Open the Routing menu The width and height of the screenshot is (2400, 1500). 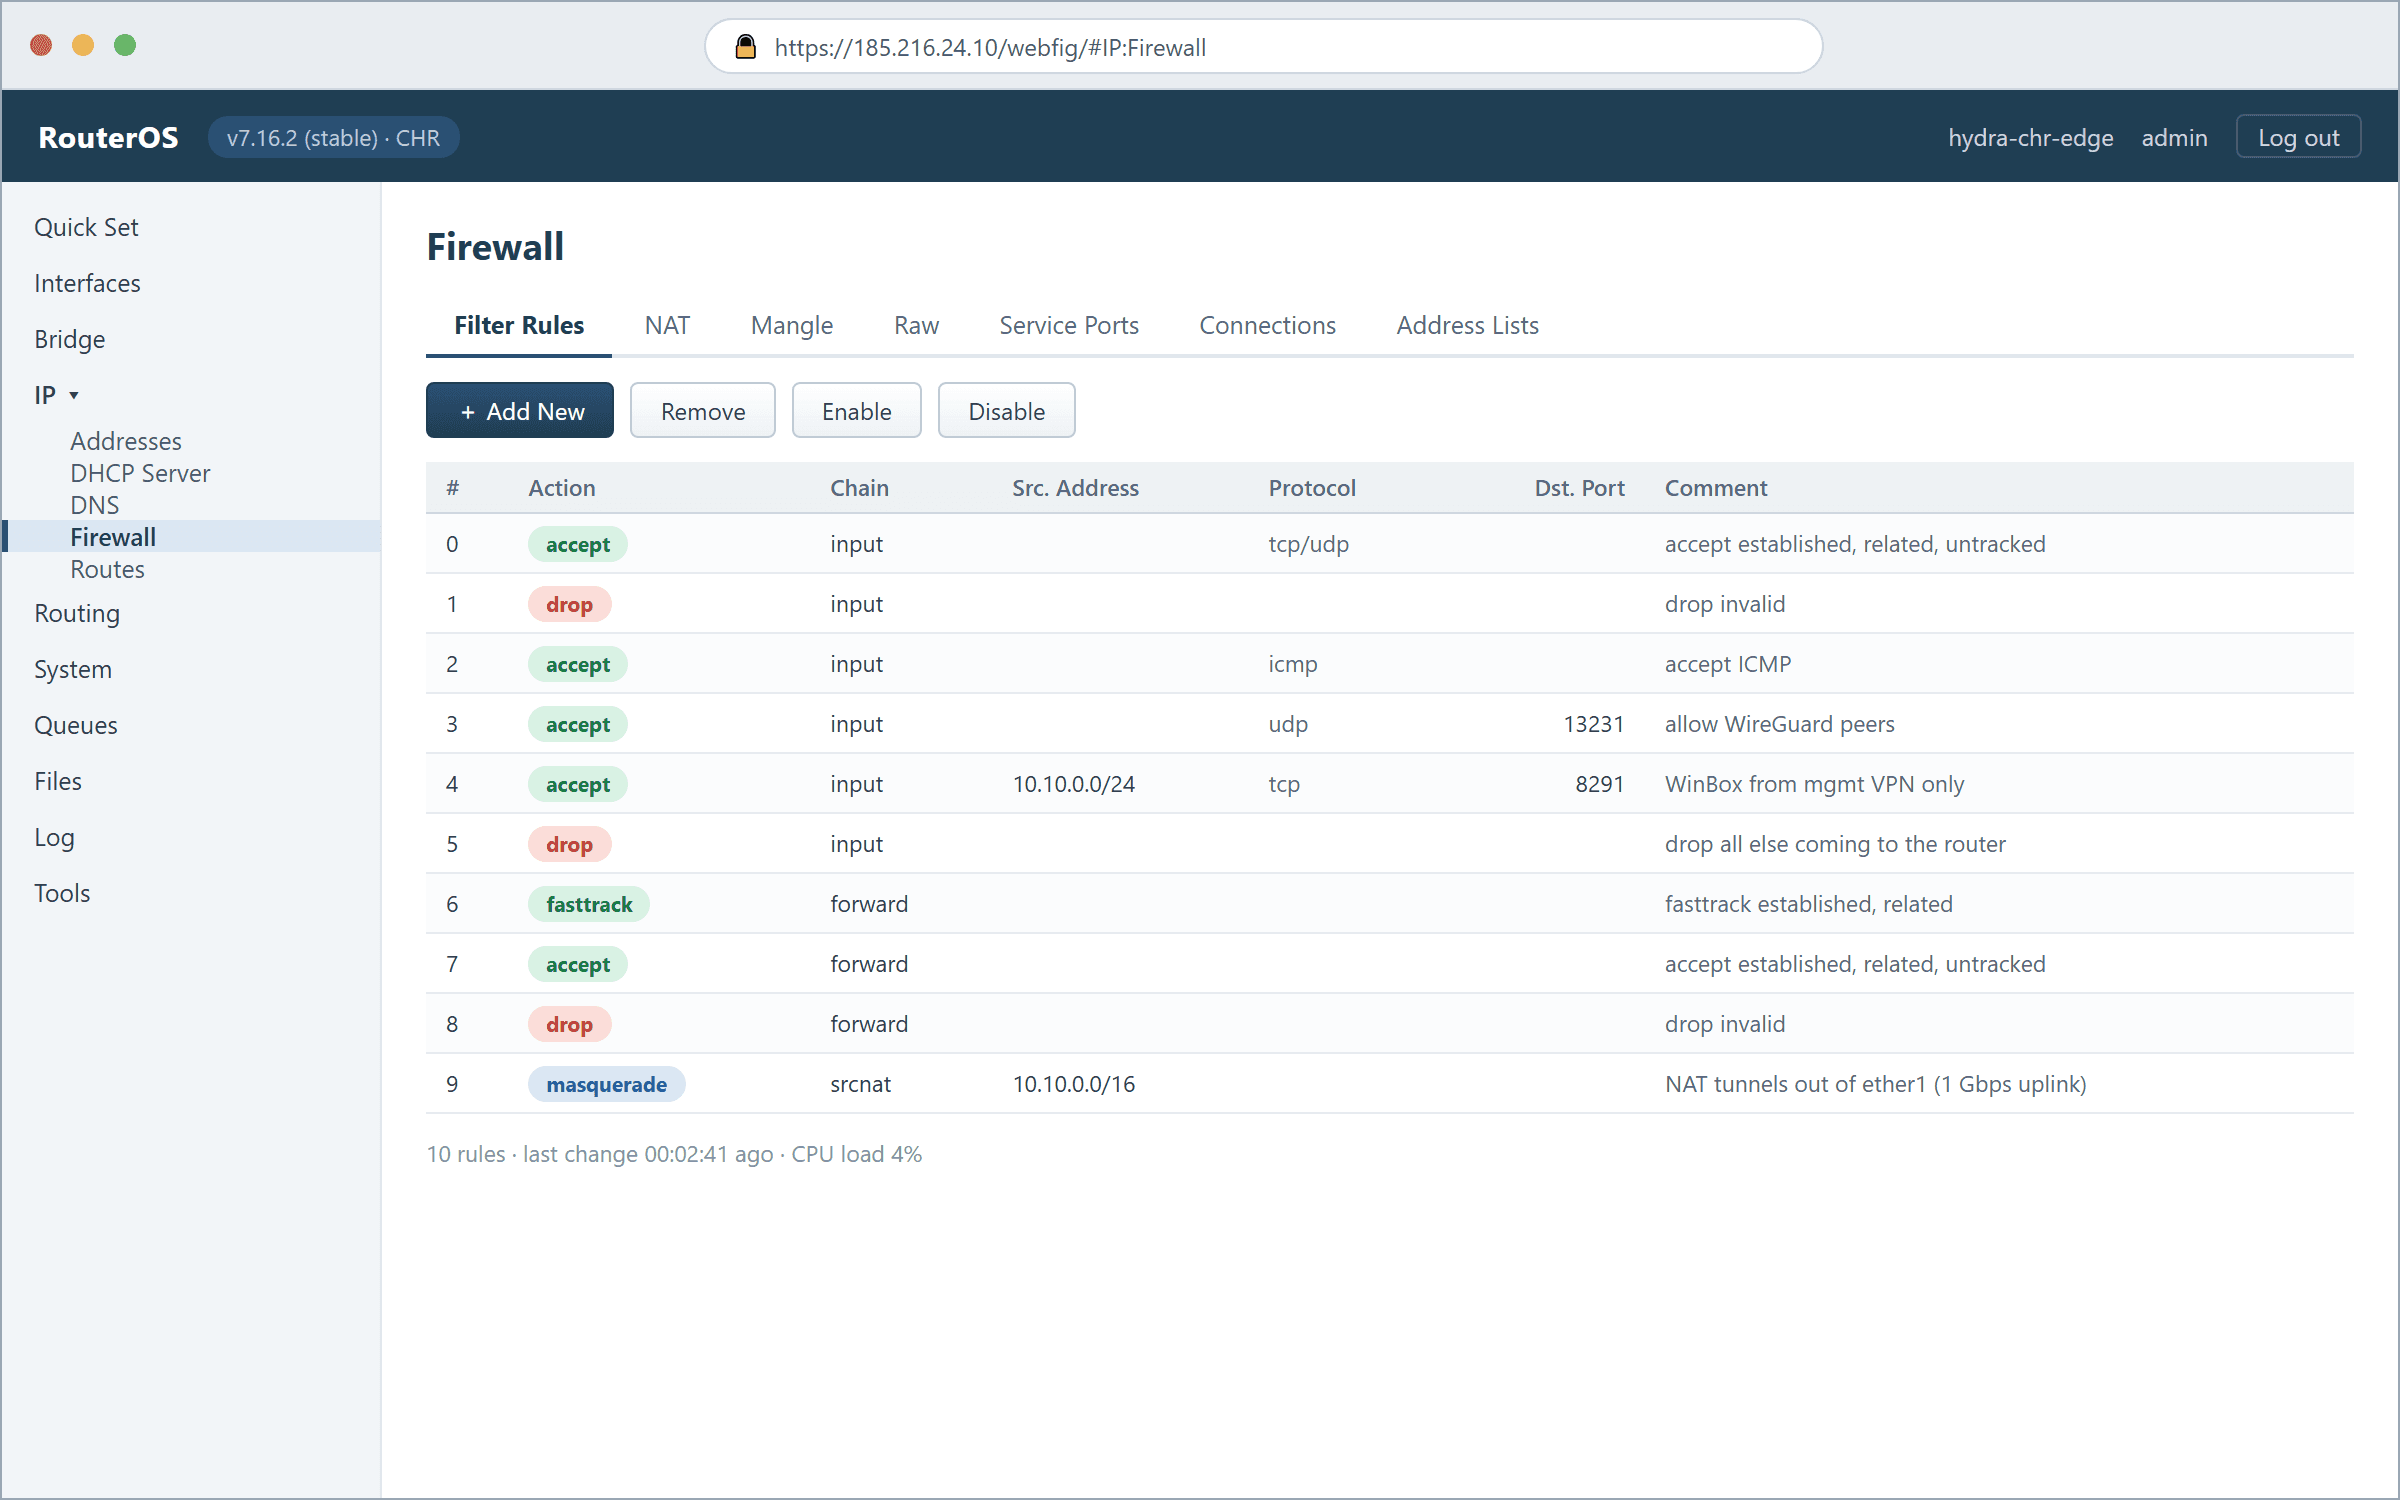pos(77,613)
